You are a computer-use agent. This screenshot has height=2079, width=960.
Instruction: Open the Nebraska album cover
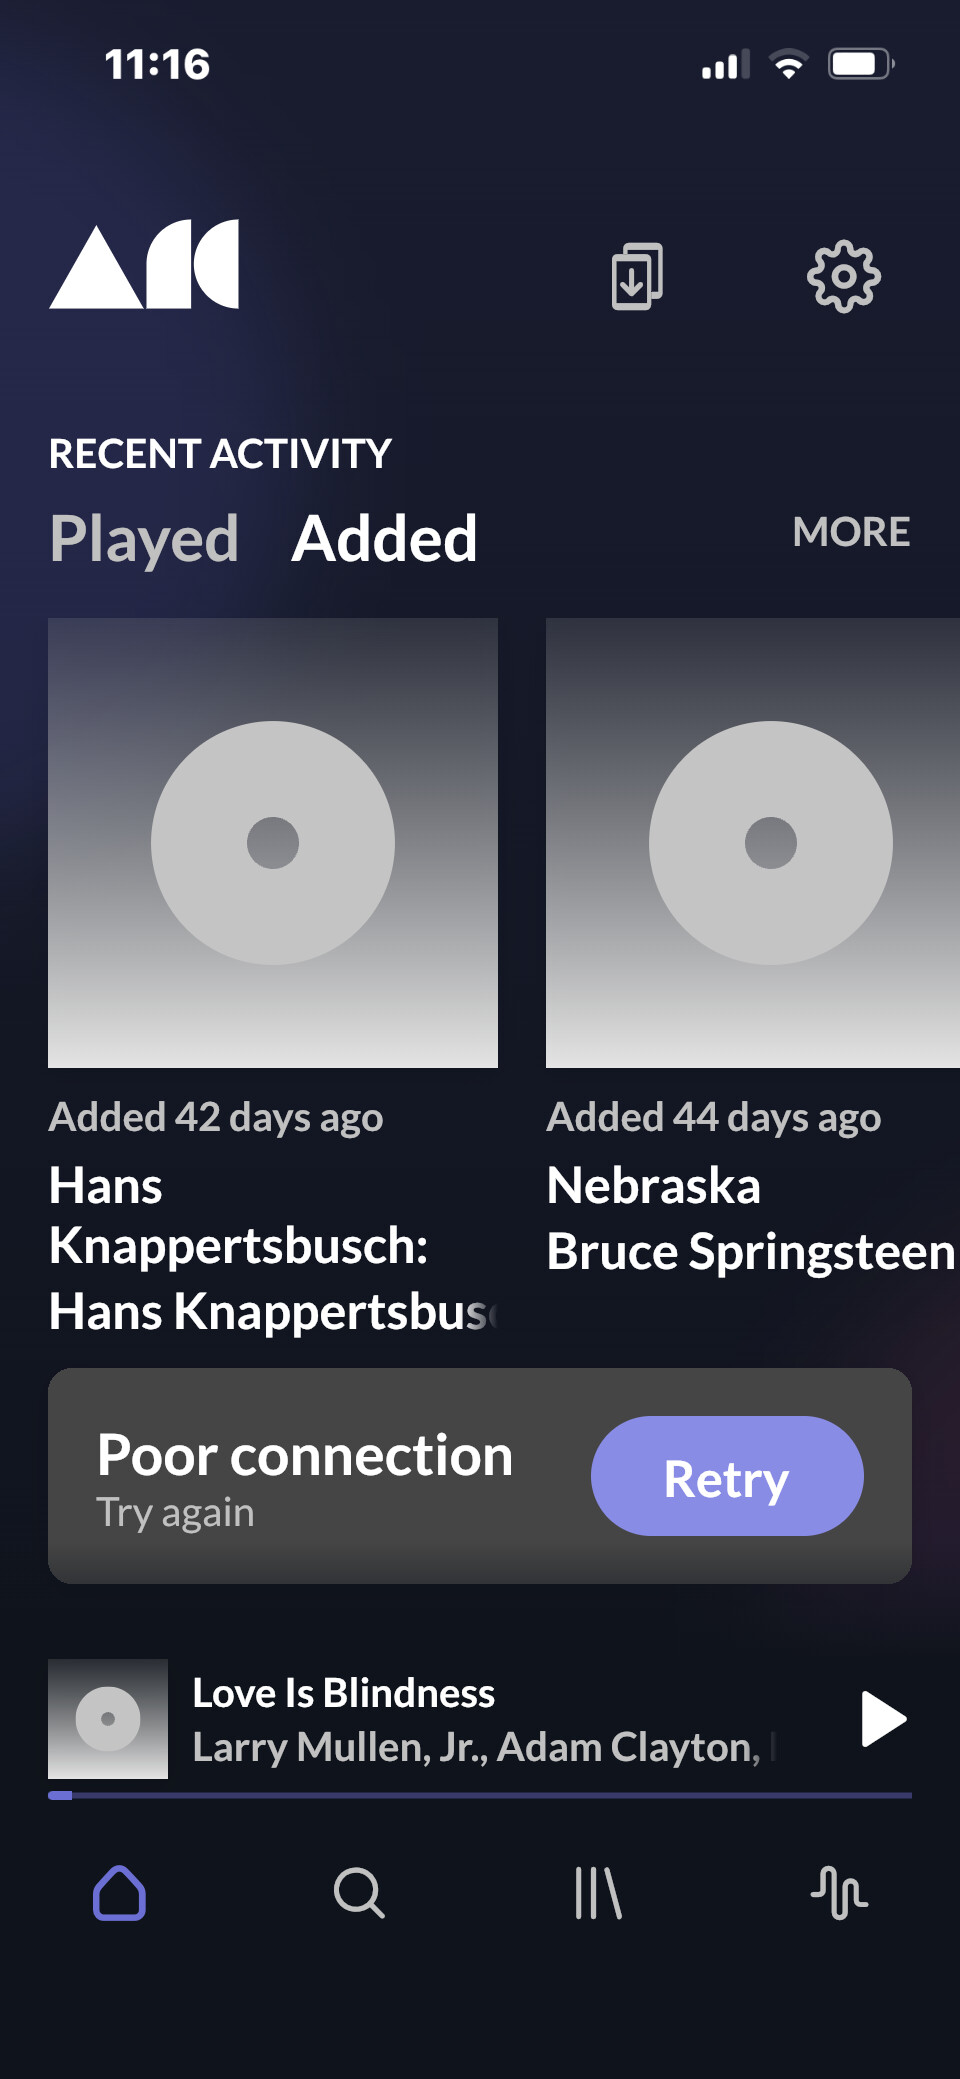coord(752,843)
